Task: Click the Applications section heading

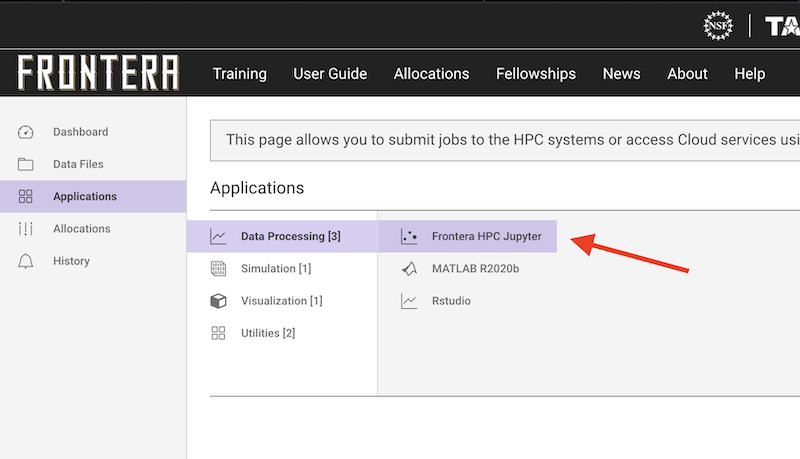Action: click(x=257, y=188)
